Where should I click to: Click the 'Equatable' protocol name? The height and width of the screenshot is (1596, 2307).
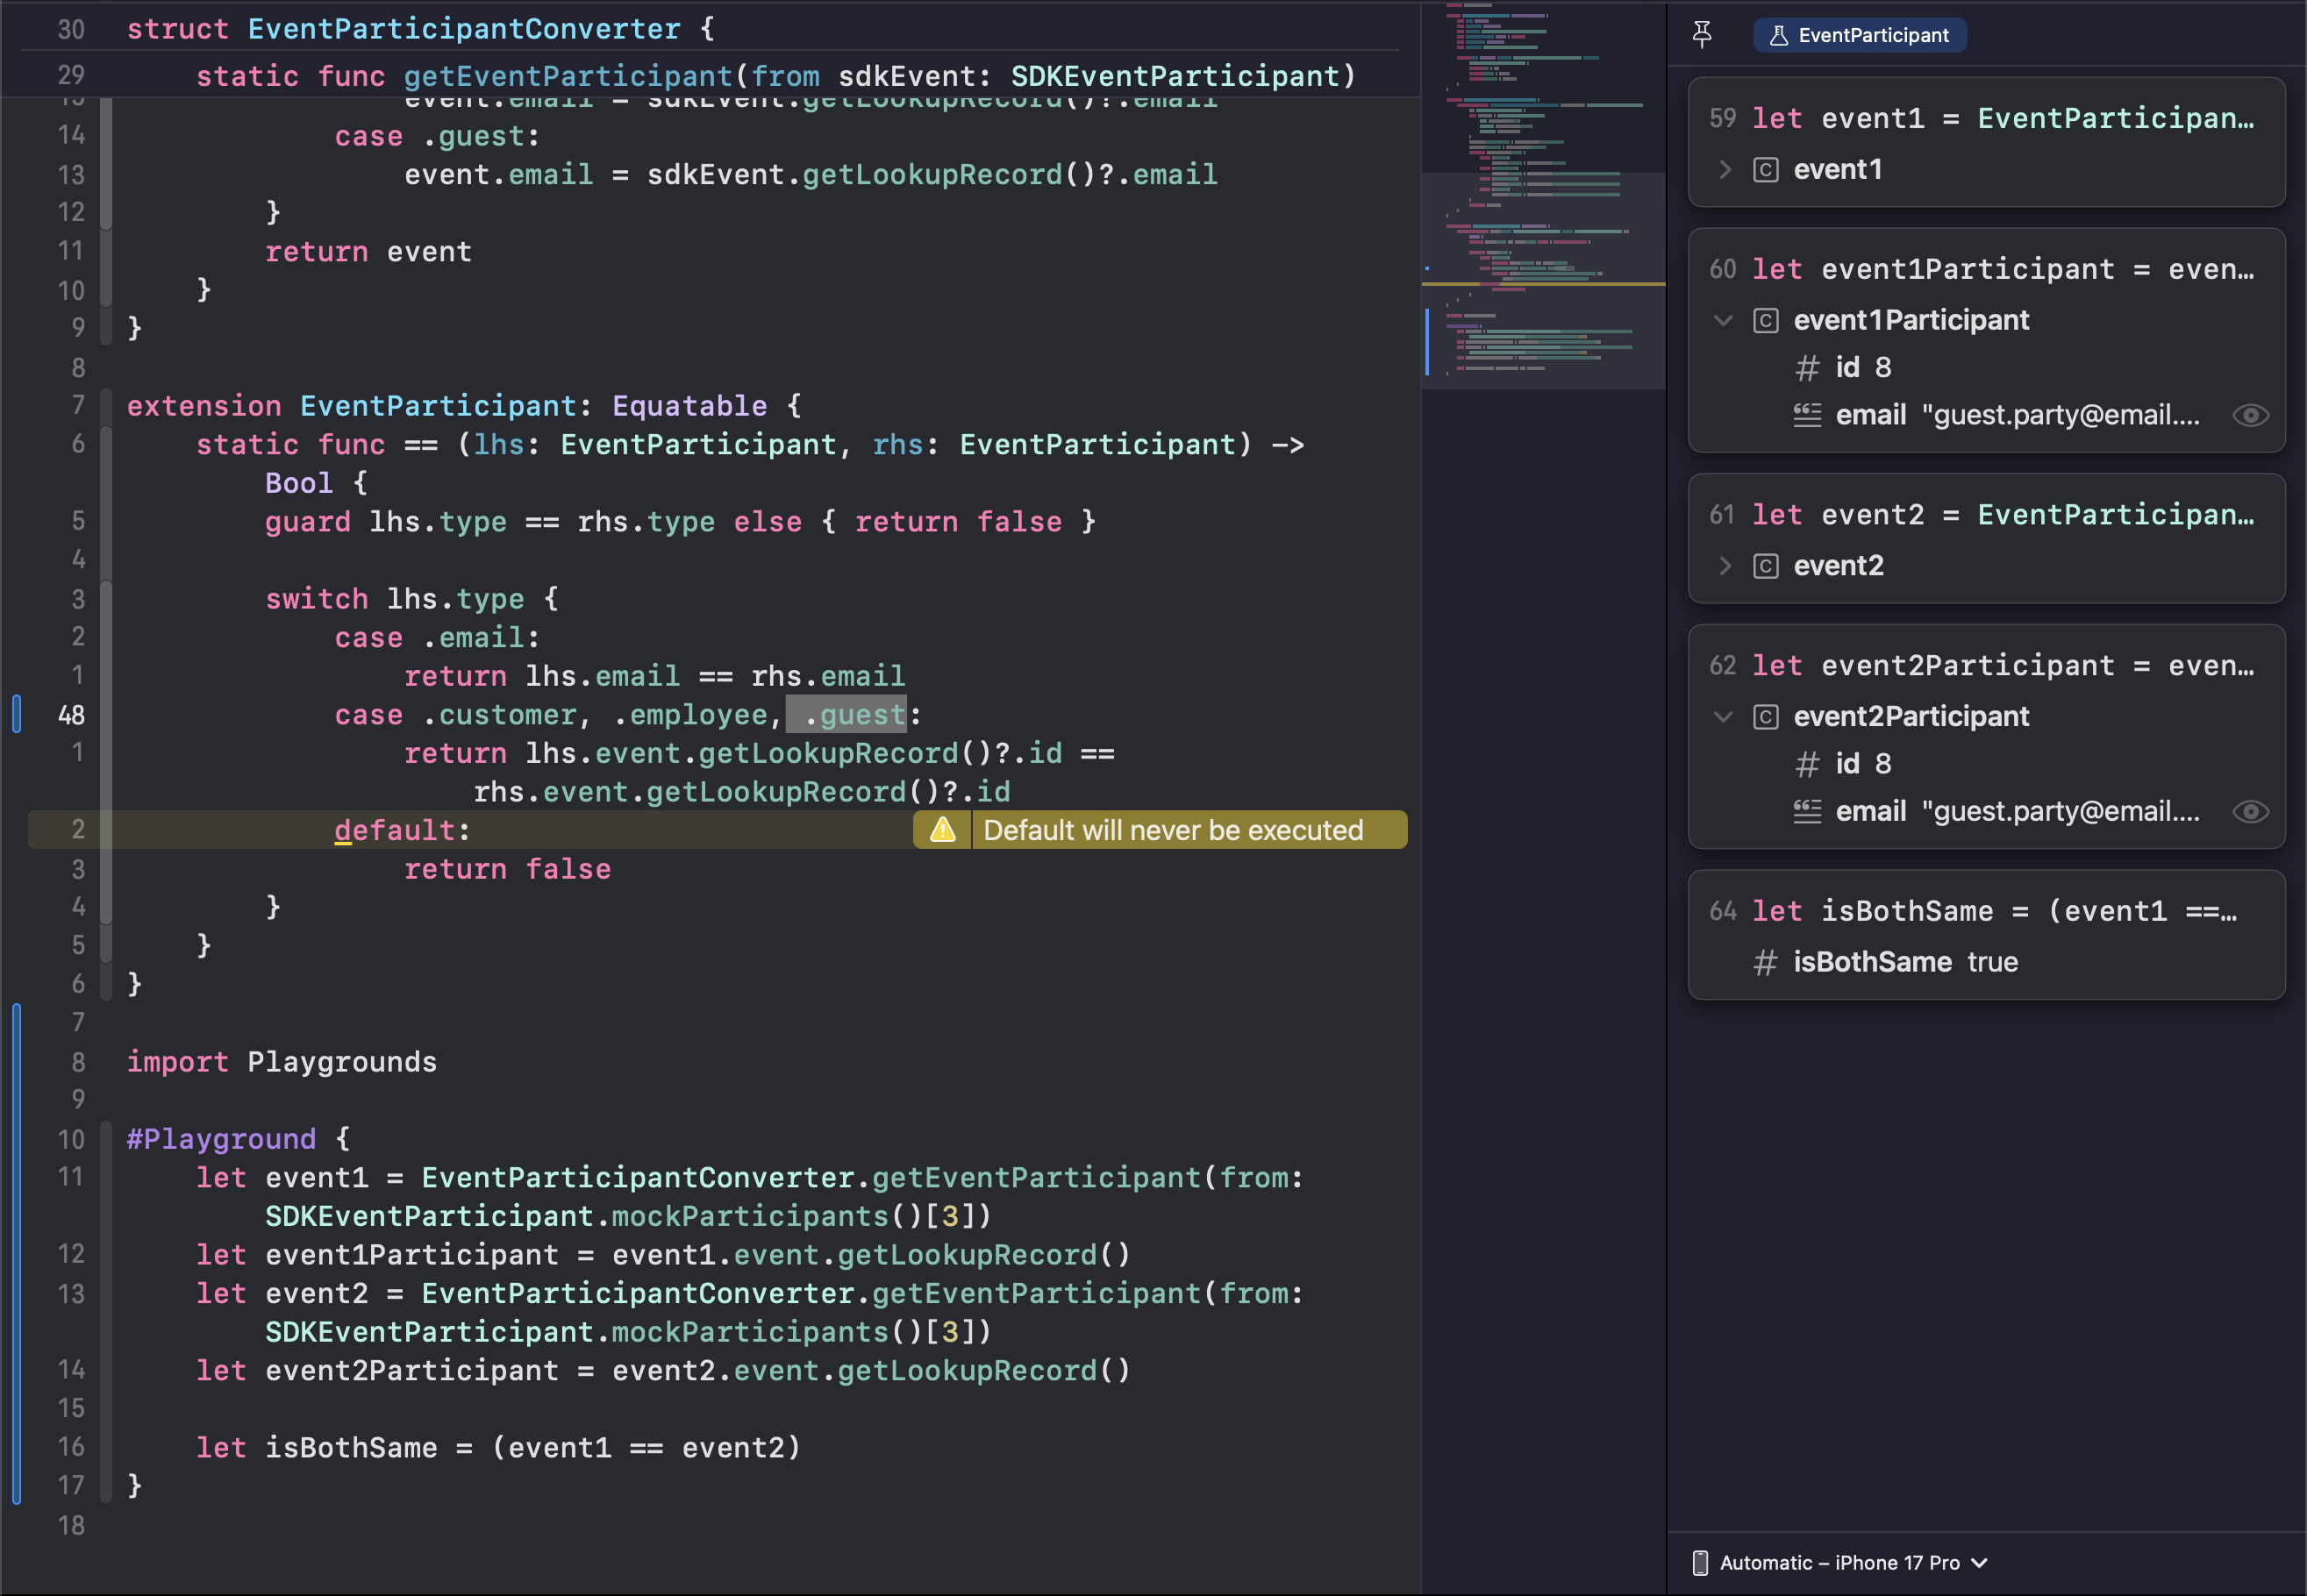[689, 406]
